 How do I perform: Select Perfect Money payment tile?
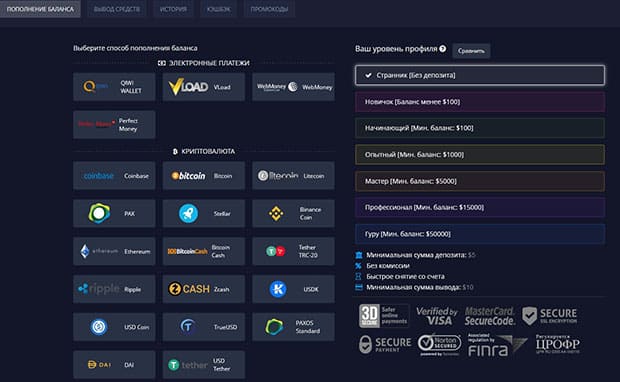(114, 125)
